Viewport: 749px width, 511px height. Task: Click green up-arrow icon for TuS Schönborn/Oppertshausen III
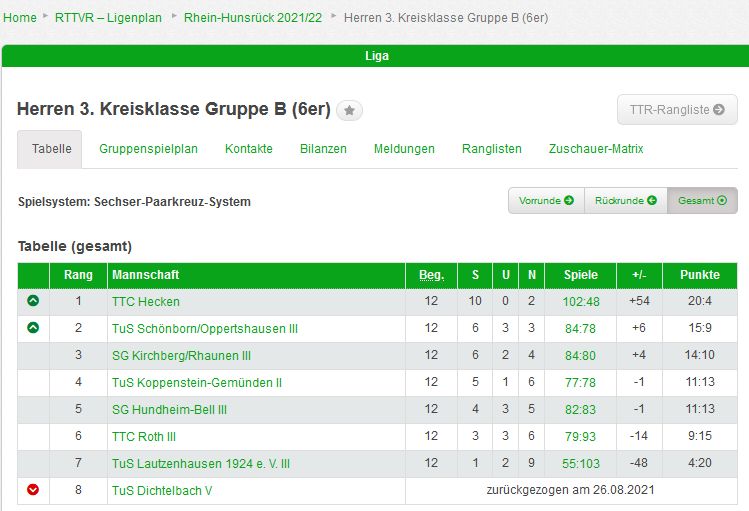[33, 328]
